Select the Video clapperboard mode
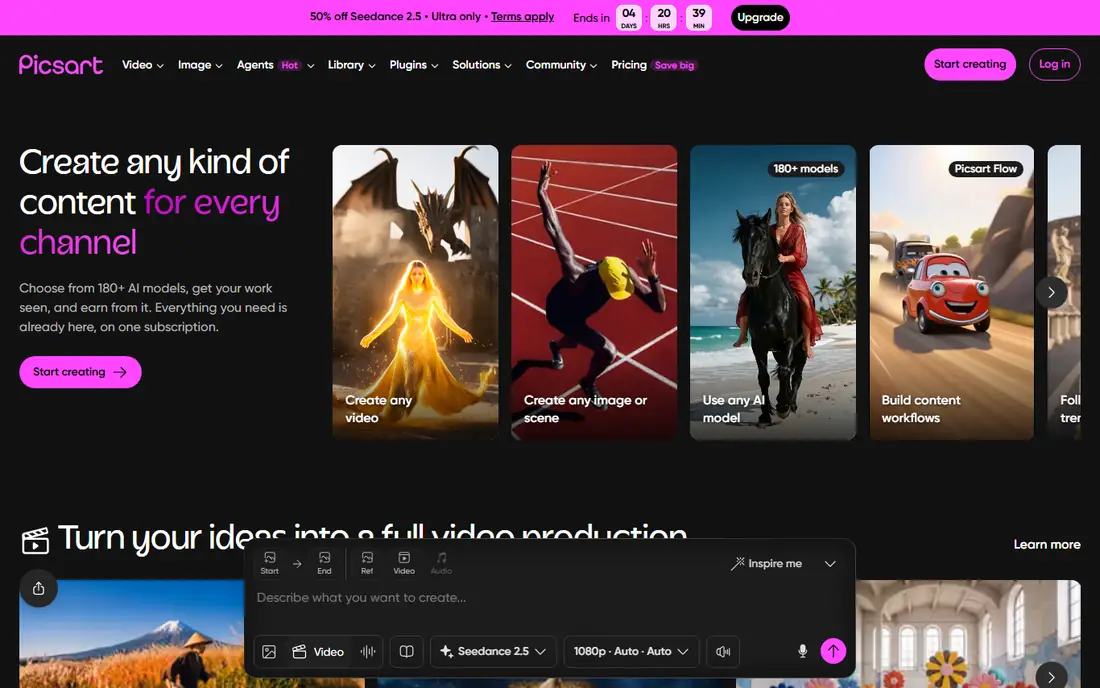The width and height of the screenshot is (1100, 688). point(318,652)
